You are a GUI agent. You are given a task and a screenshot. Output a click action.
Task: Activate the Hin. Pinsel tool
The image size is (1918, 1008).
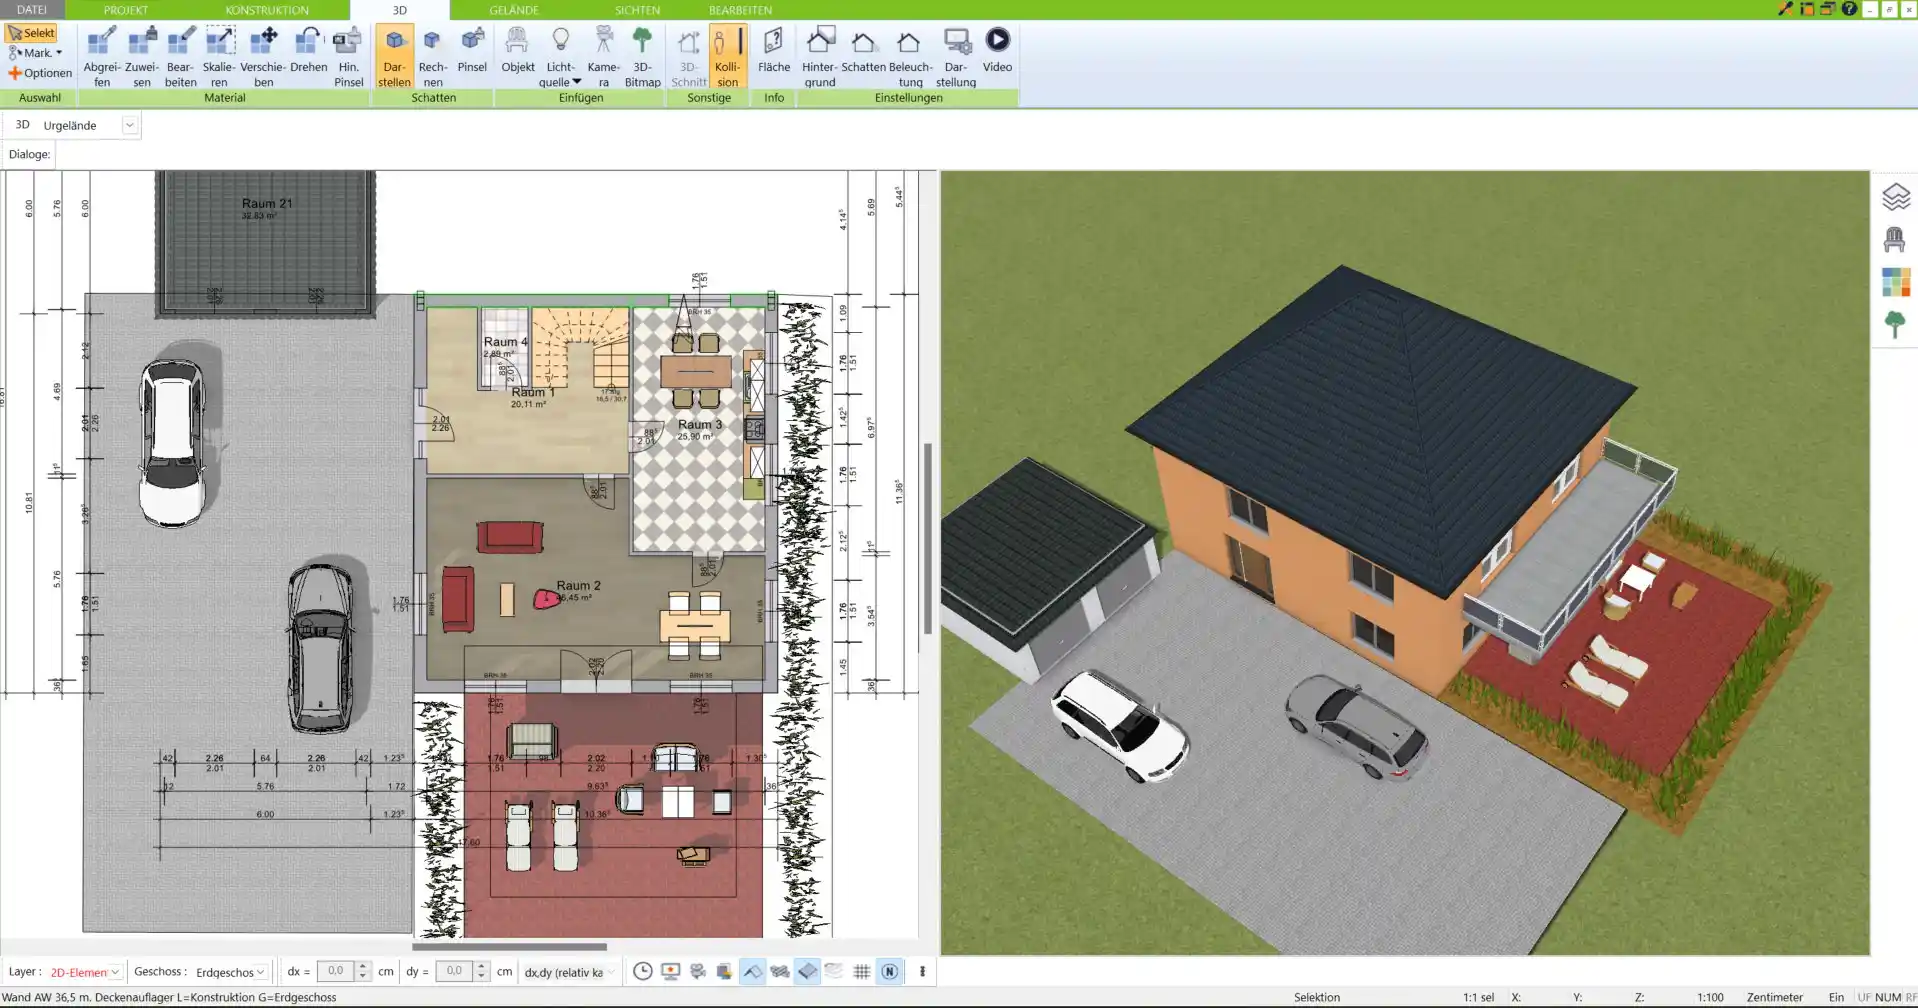[x=348, y=57]
